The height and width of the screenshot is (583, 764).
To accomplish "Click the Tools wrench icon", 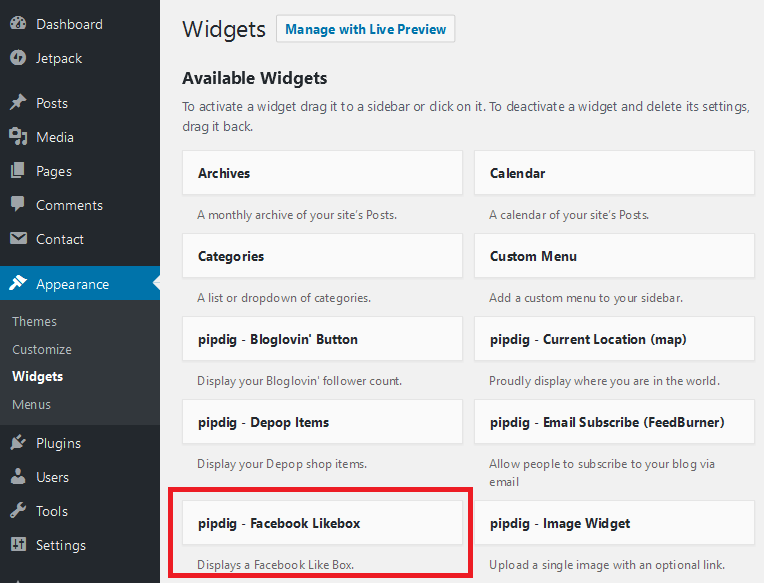I will tap(18, 510).
